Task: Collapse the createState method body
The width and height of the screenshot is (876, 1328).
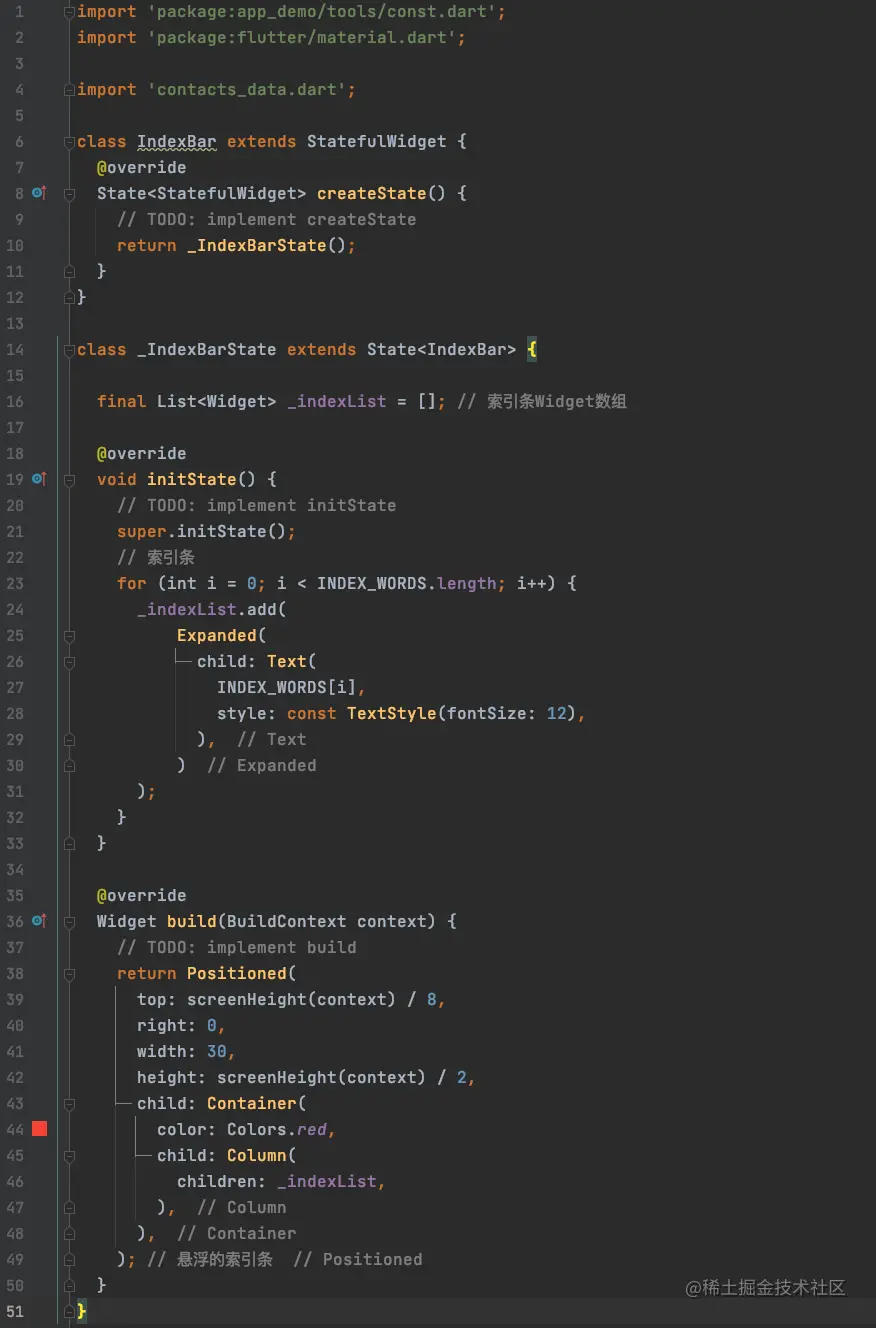Action: (x=69, y=194)
